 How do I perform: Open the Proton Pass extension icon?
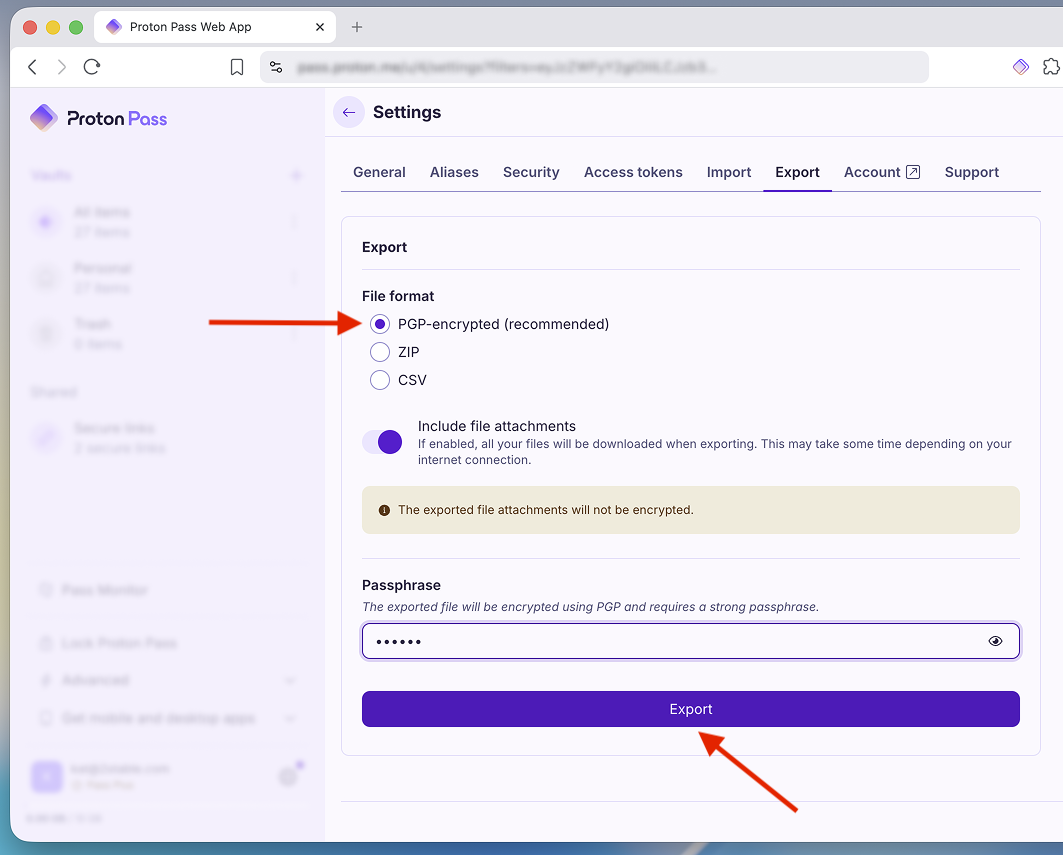click(x=1020, y=66)
